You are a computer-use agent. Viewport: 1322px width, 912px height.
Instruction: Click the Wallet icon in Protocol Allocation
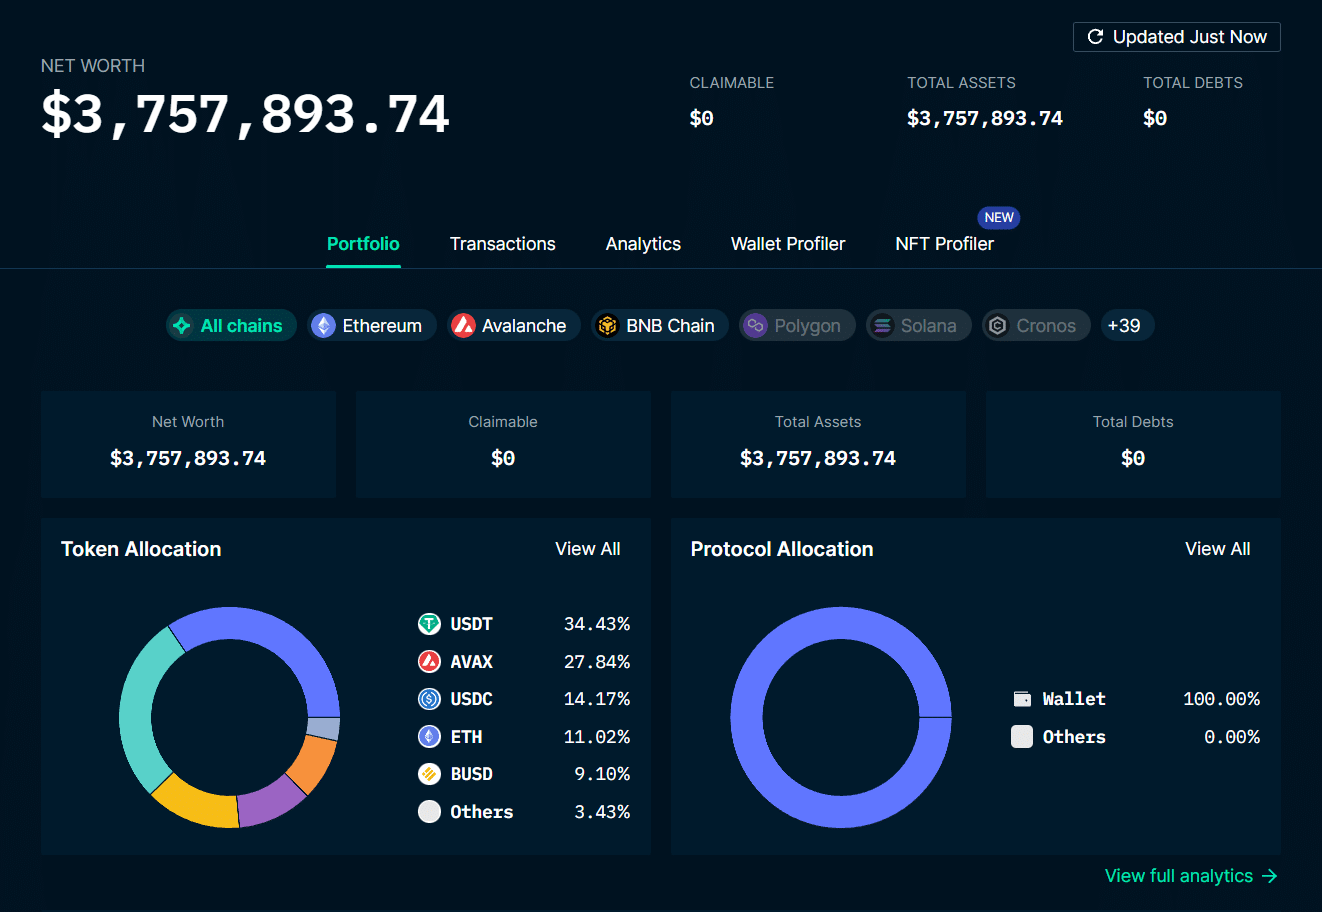coord(1022,699)
